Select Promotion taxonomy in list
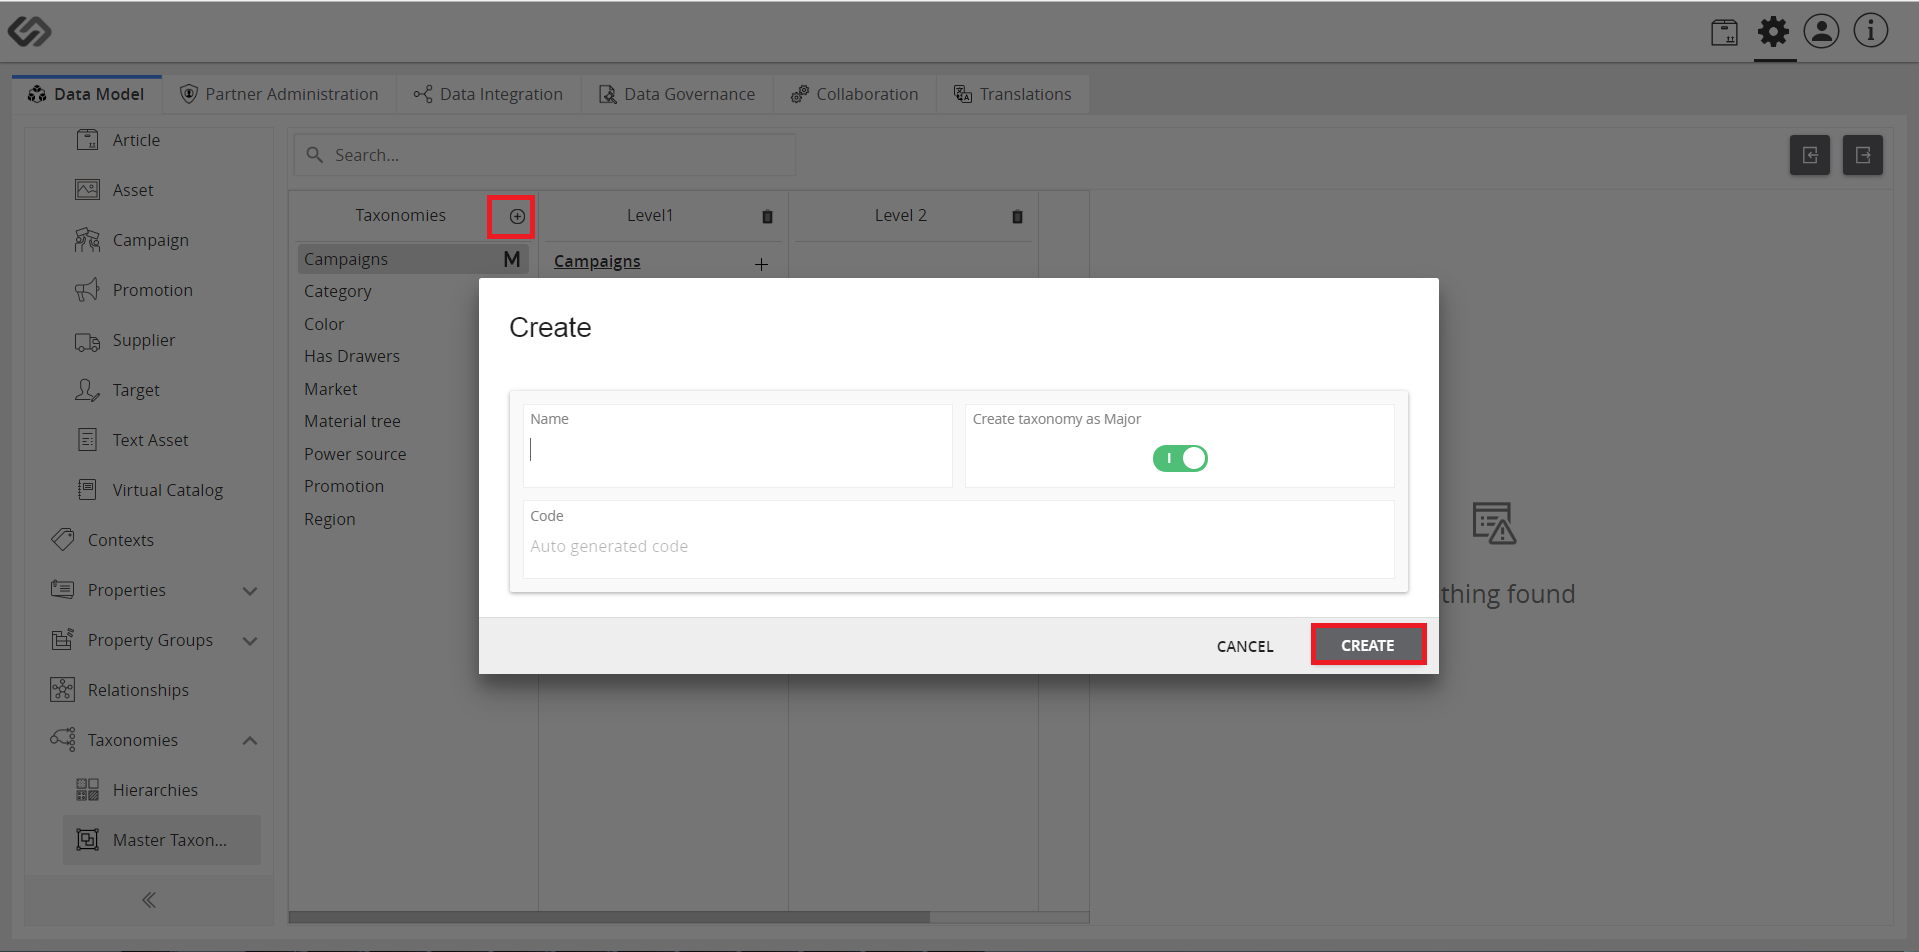The height and width of the screenshot is (952, 1919). 344,486
